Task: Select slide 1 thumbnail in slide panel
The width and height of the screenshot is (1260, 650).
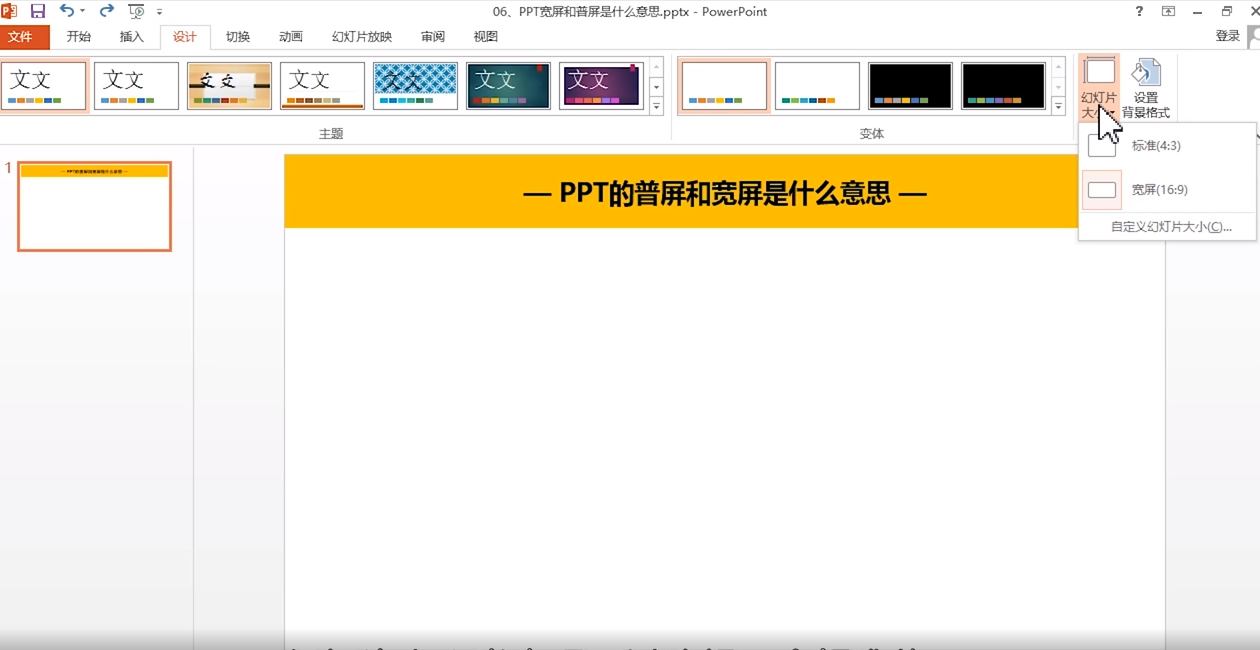Action: click(95, 206)
